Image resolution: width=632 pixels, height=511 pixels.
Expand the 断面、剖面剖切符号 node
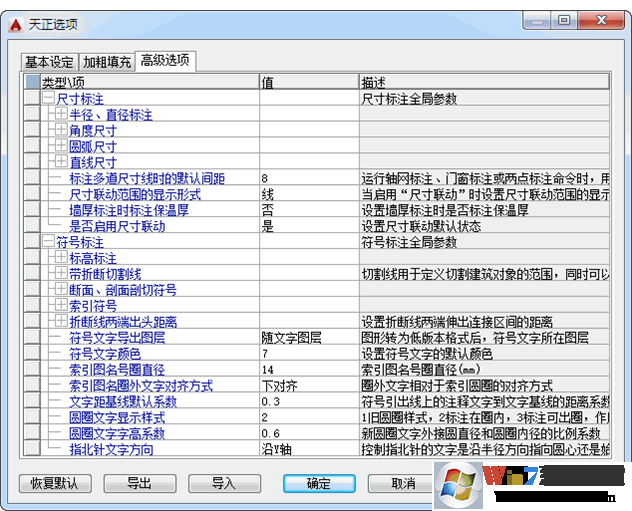click(x=61, y=289)
